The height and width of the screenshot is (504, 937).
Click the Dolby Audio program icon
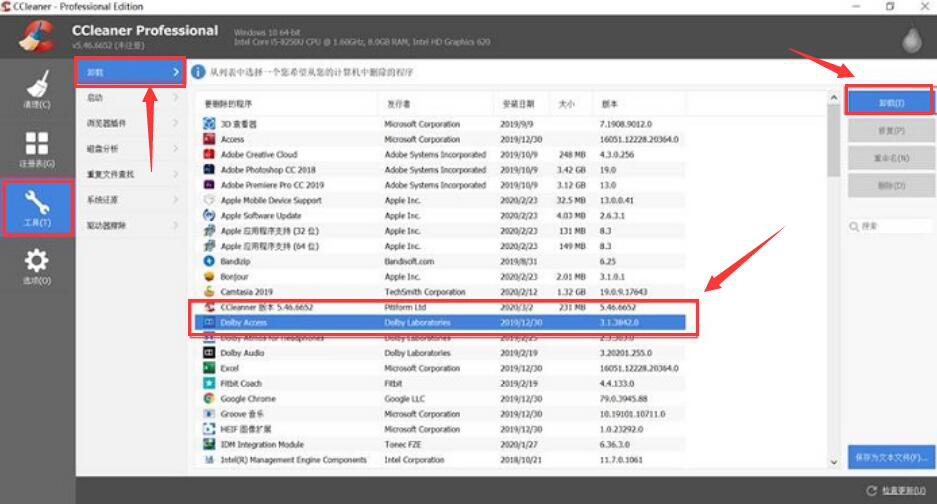coord(209,353)
